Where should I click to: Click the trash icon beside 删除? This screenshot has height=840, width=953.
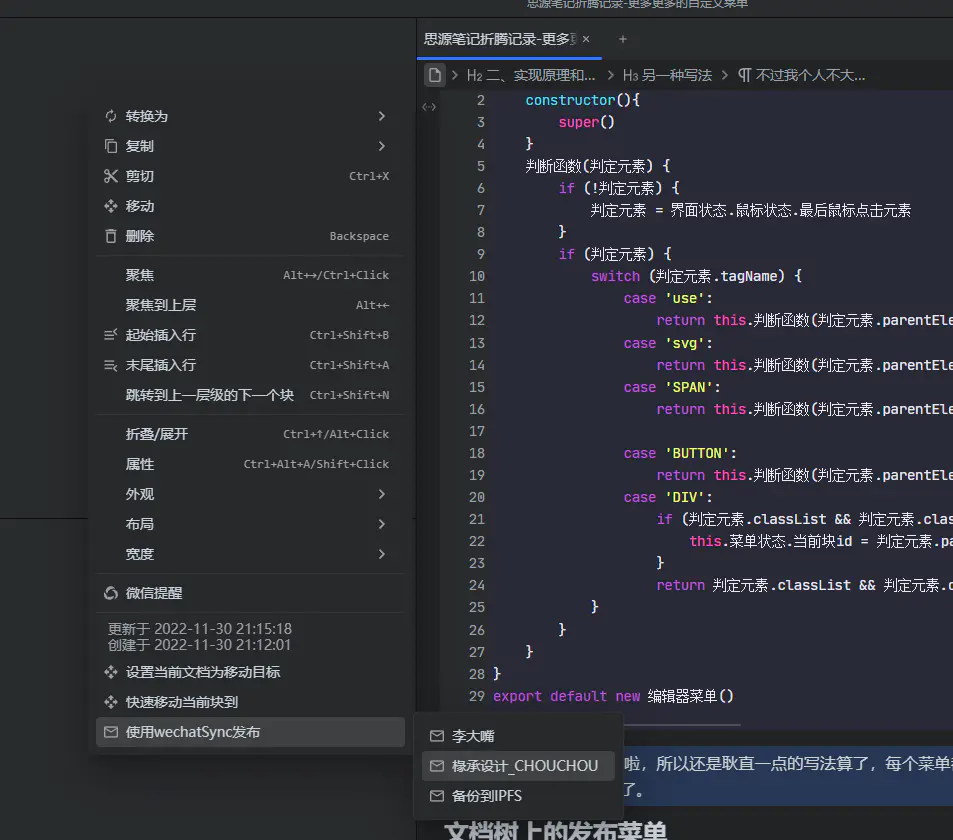(x=111, y=236)
